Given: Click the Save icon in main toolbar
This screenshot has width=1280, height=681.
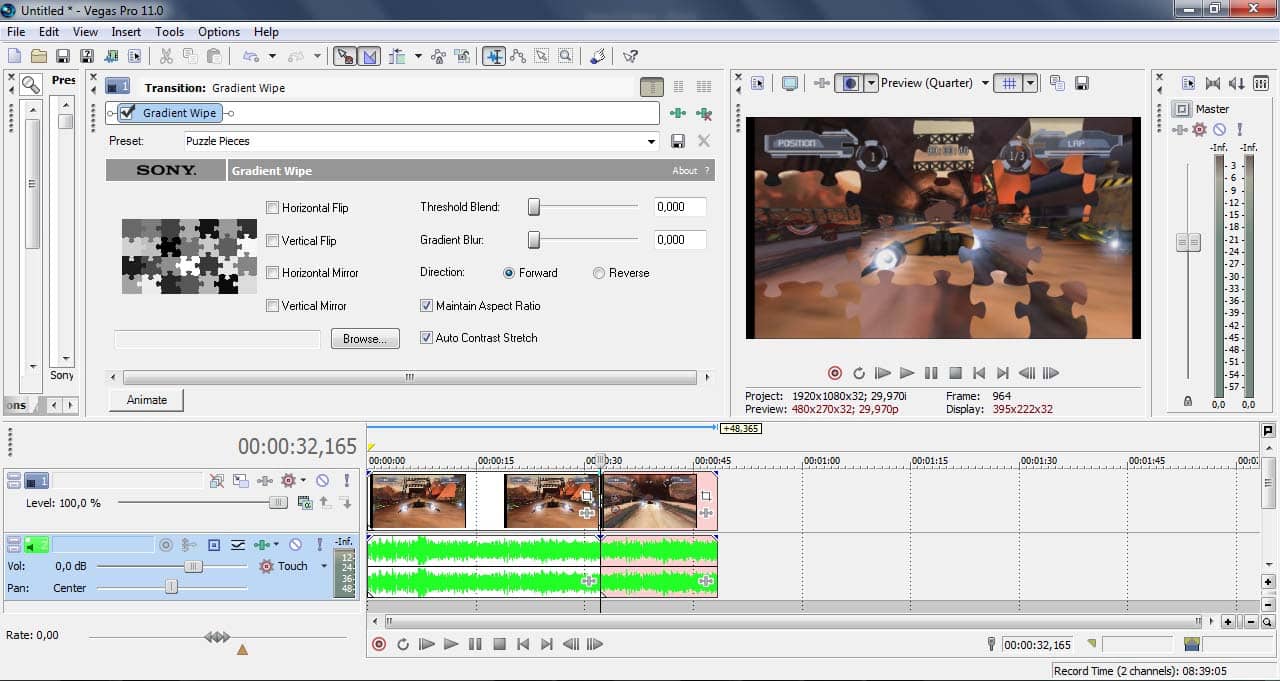Looking at the screenshot, I should coord(63,56).
